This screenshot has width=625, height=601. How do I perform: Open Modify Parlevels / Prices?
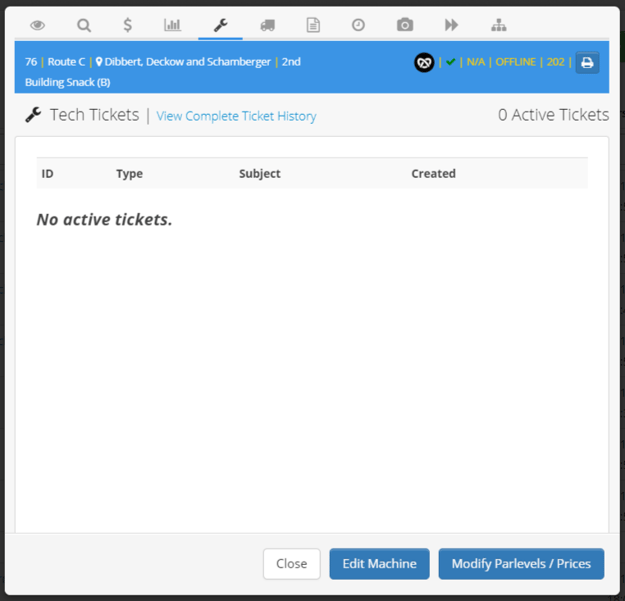(x=521, y=564)
